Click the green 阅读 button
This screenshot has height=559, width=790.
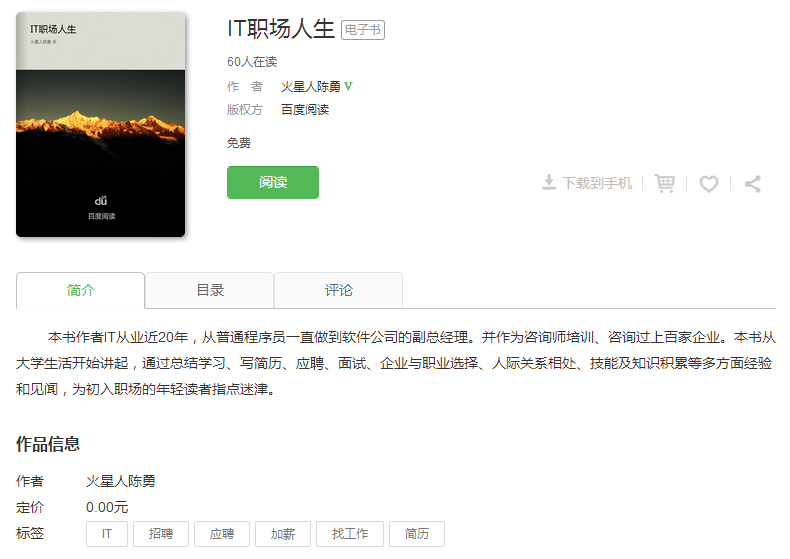click(273, 182)
